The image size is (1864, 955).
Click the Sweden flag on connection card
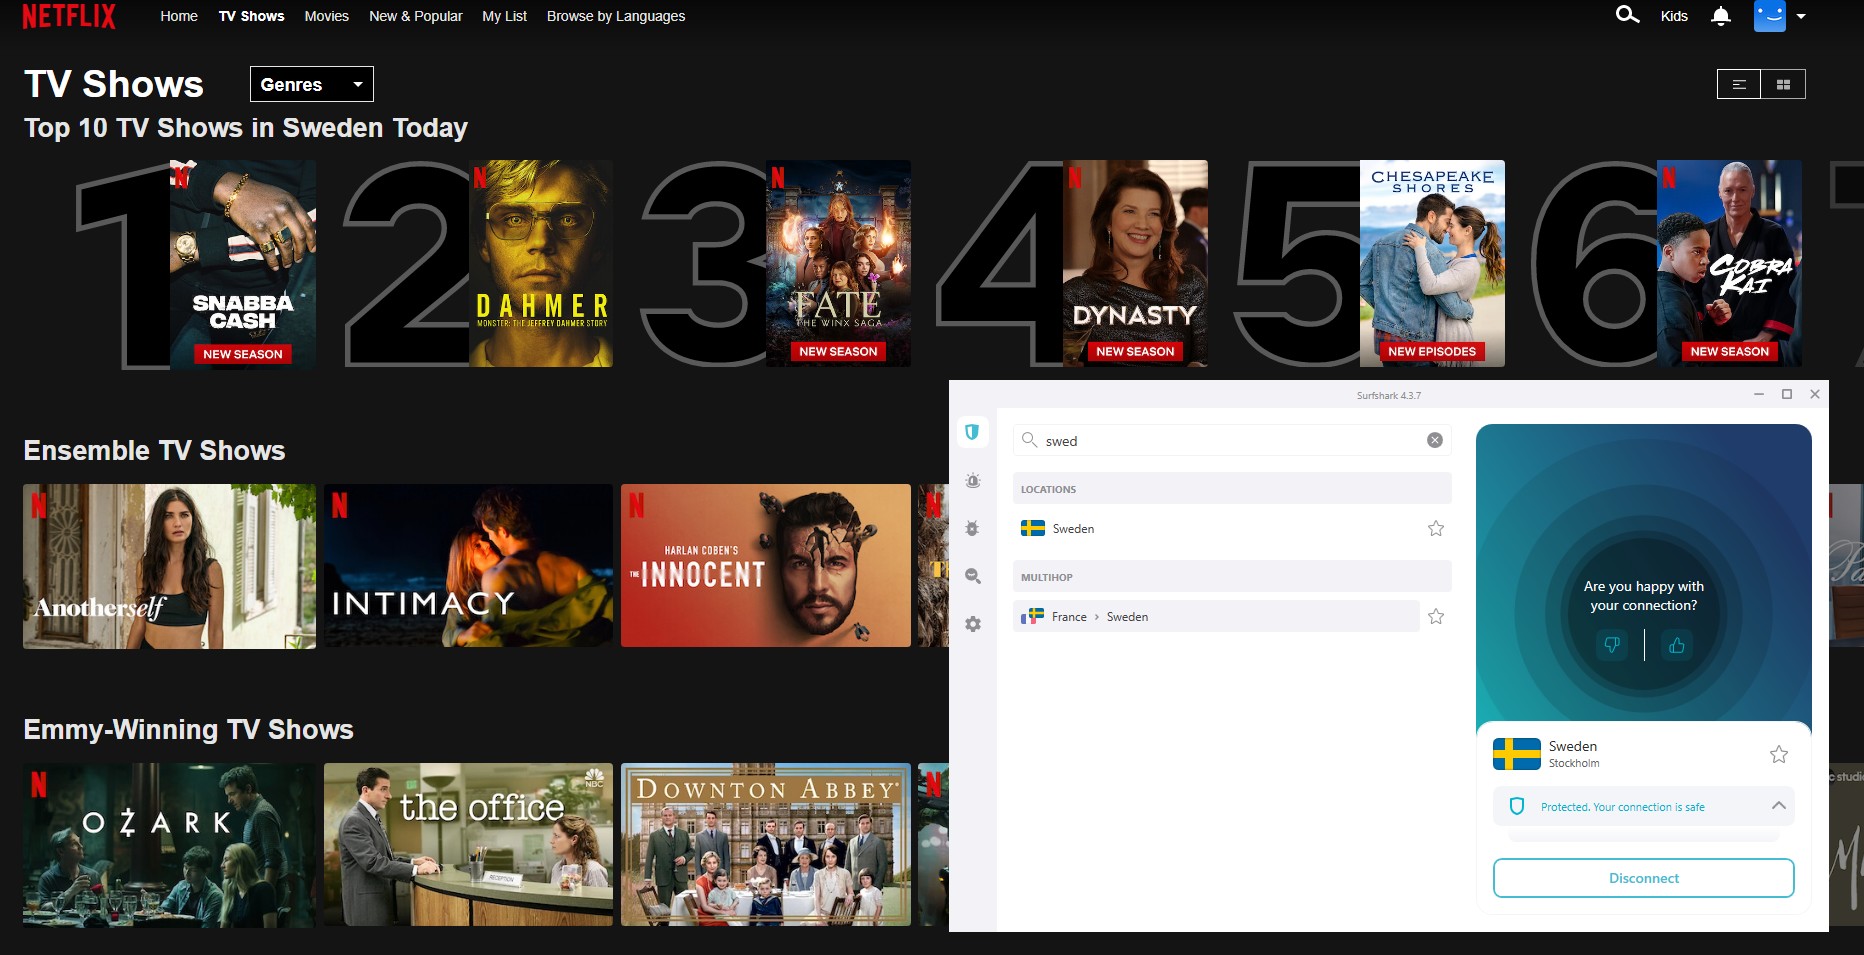(1516, 754)
